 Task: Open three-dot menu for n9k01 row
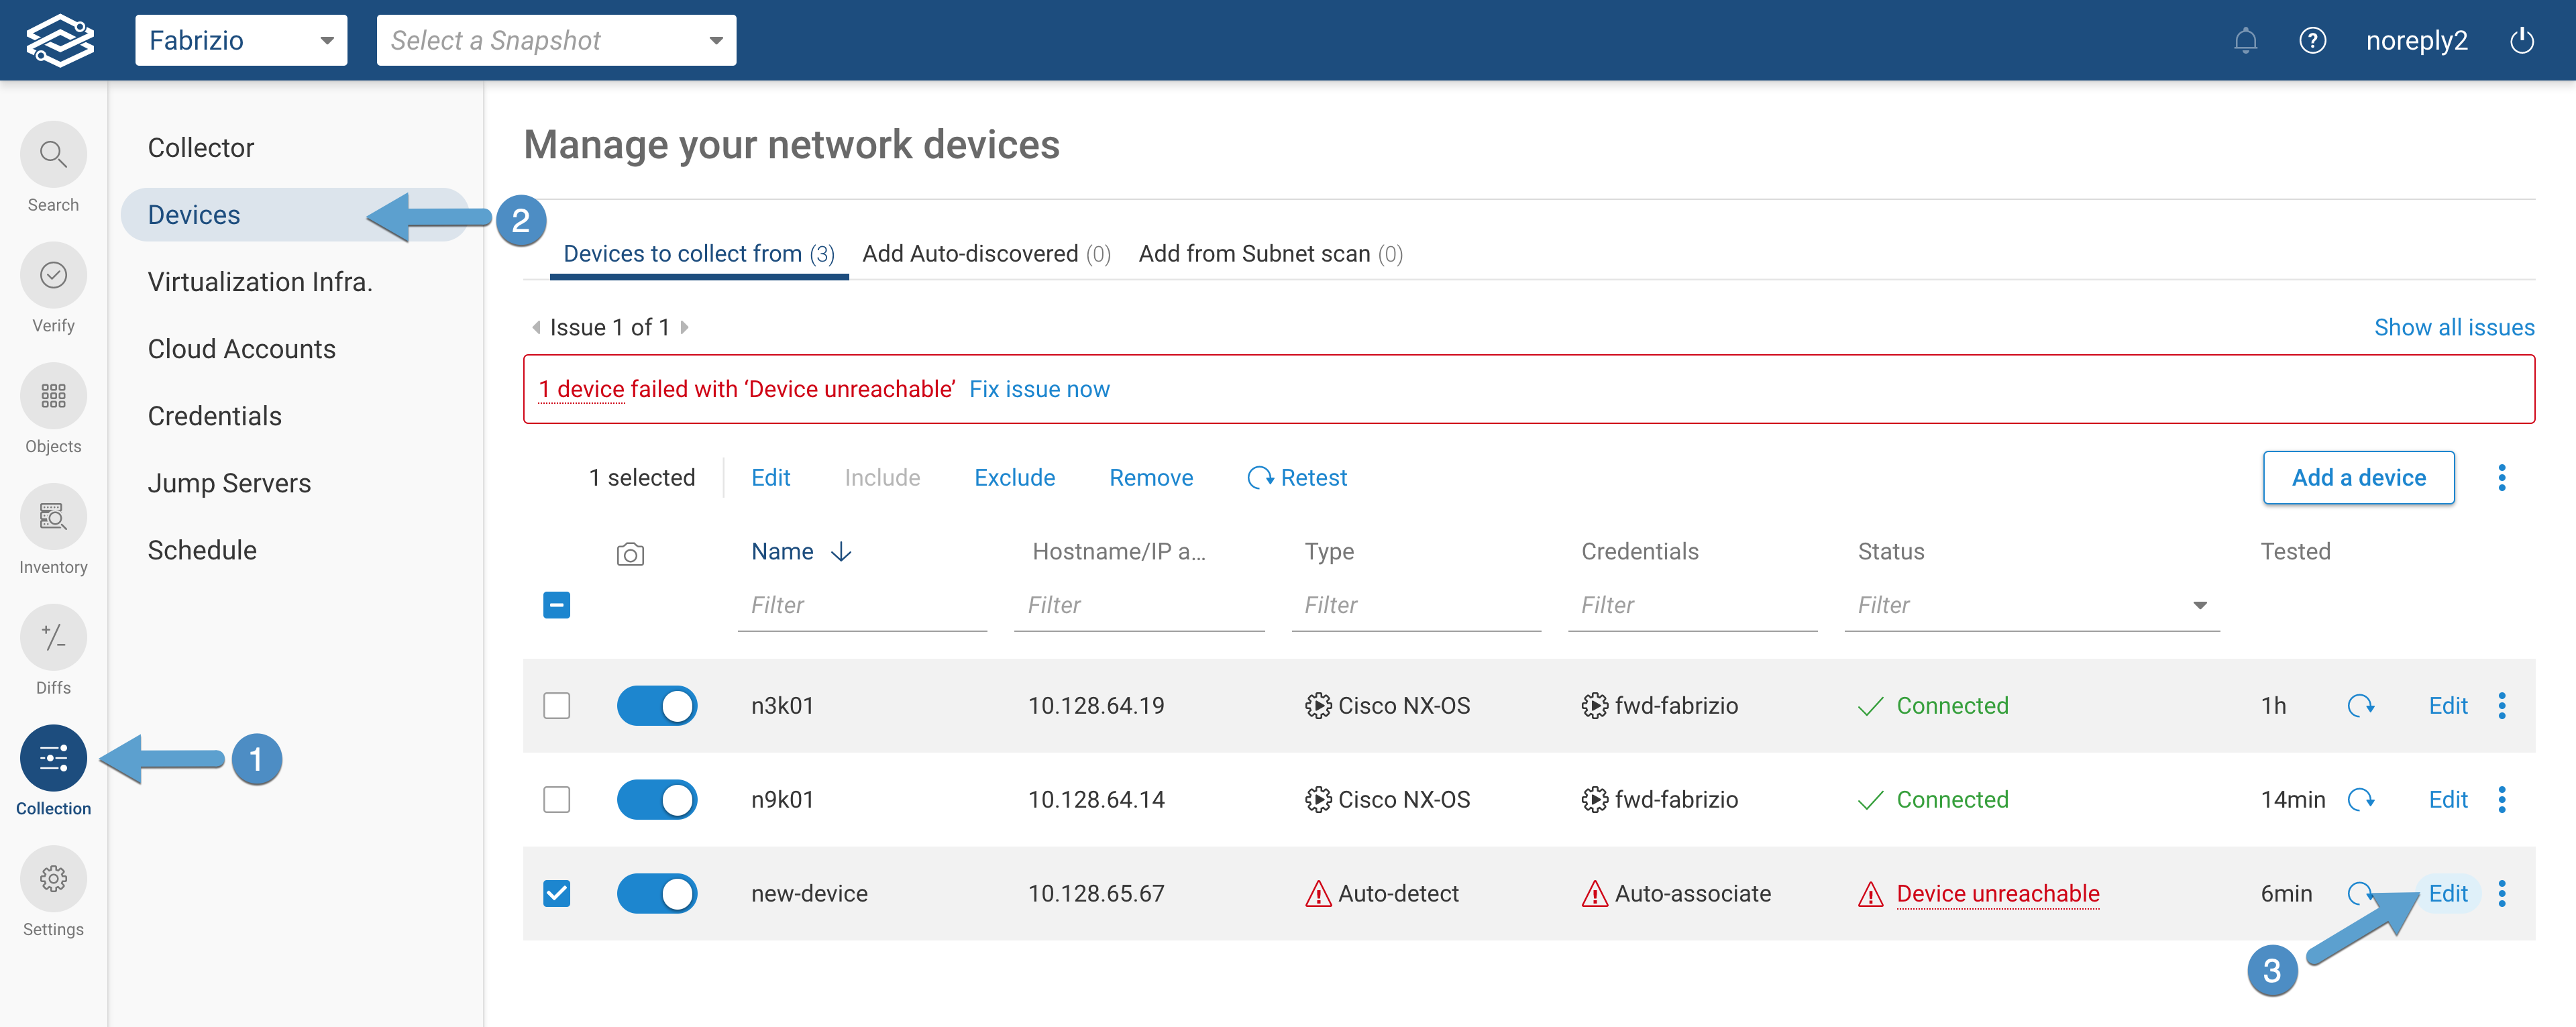click(x=2502, y=800)
